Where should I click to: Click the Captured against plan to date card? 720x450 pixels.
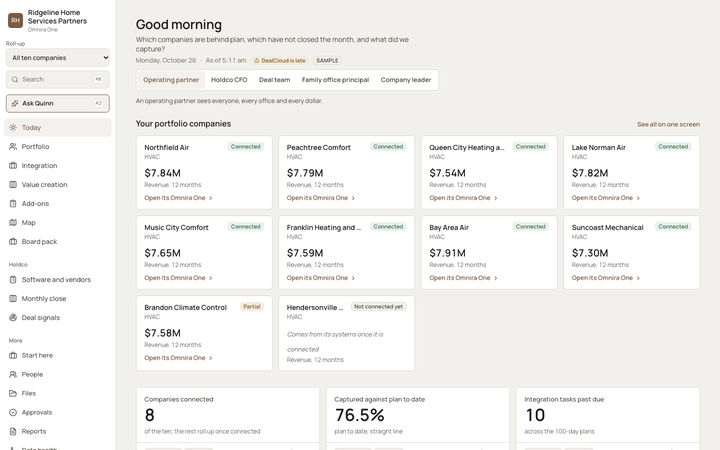pyautogui.click(x=418, y=419)
